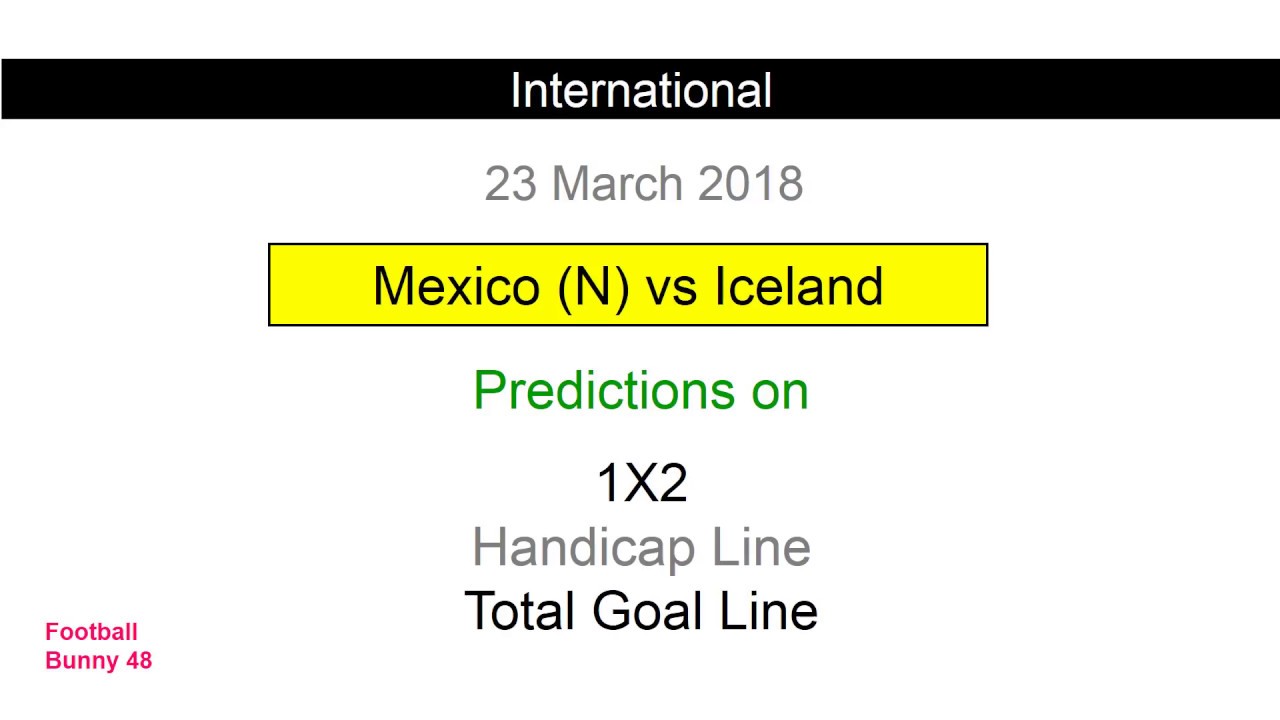Viewport: 1280px width, 720px height.
Task: Click the pink Football watermark word
Action: click(91, 632)
